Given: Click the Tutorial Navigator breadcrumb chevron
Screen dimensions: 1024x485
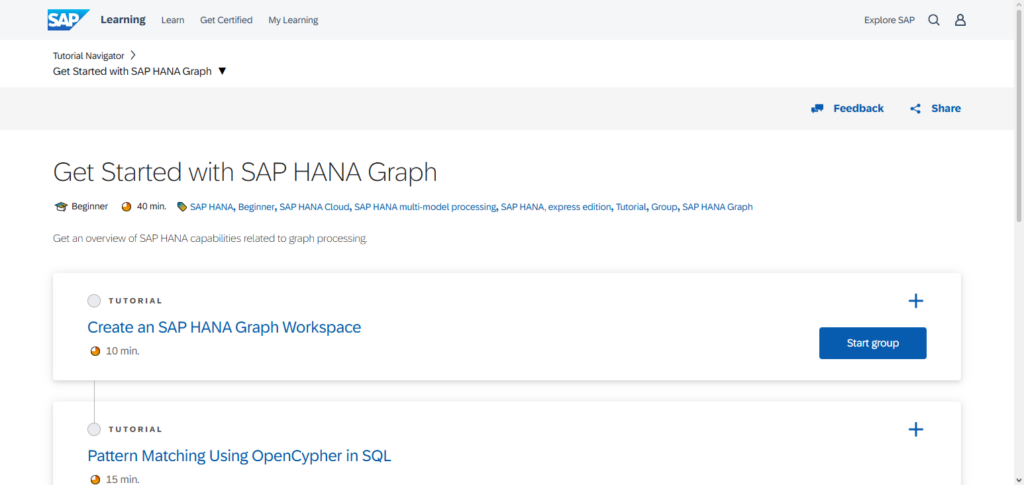Looking at the screenshot, I should point(133,55).
